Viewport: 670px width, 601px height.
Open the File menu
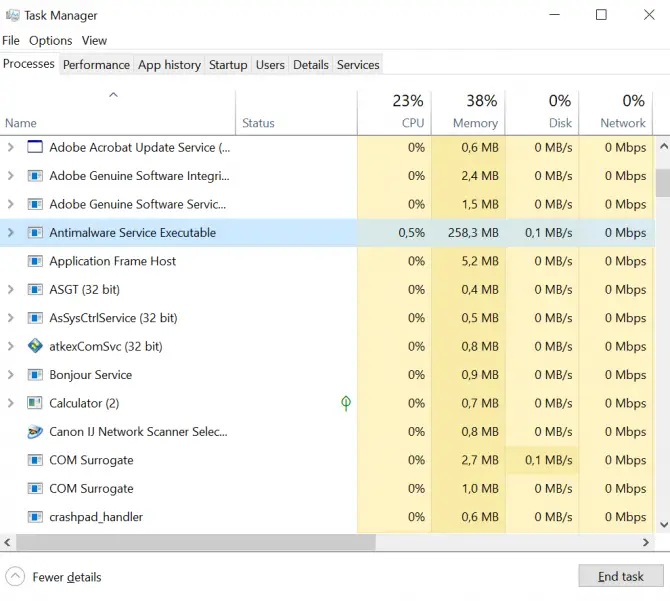tap(11, 41)
